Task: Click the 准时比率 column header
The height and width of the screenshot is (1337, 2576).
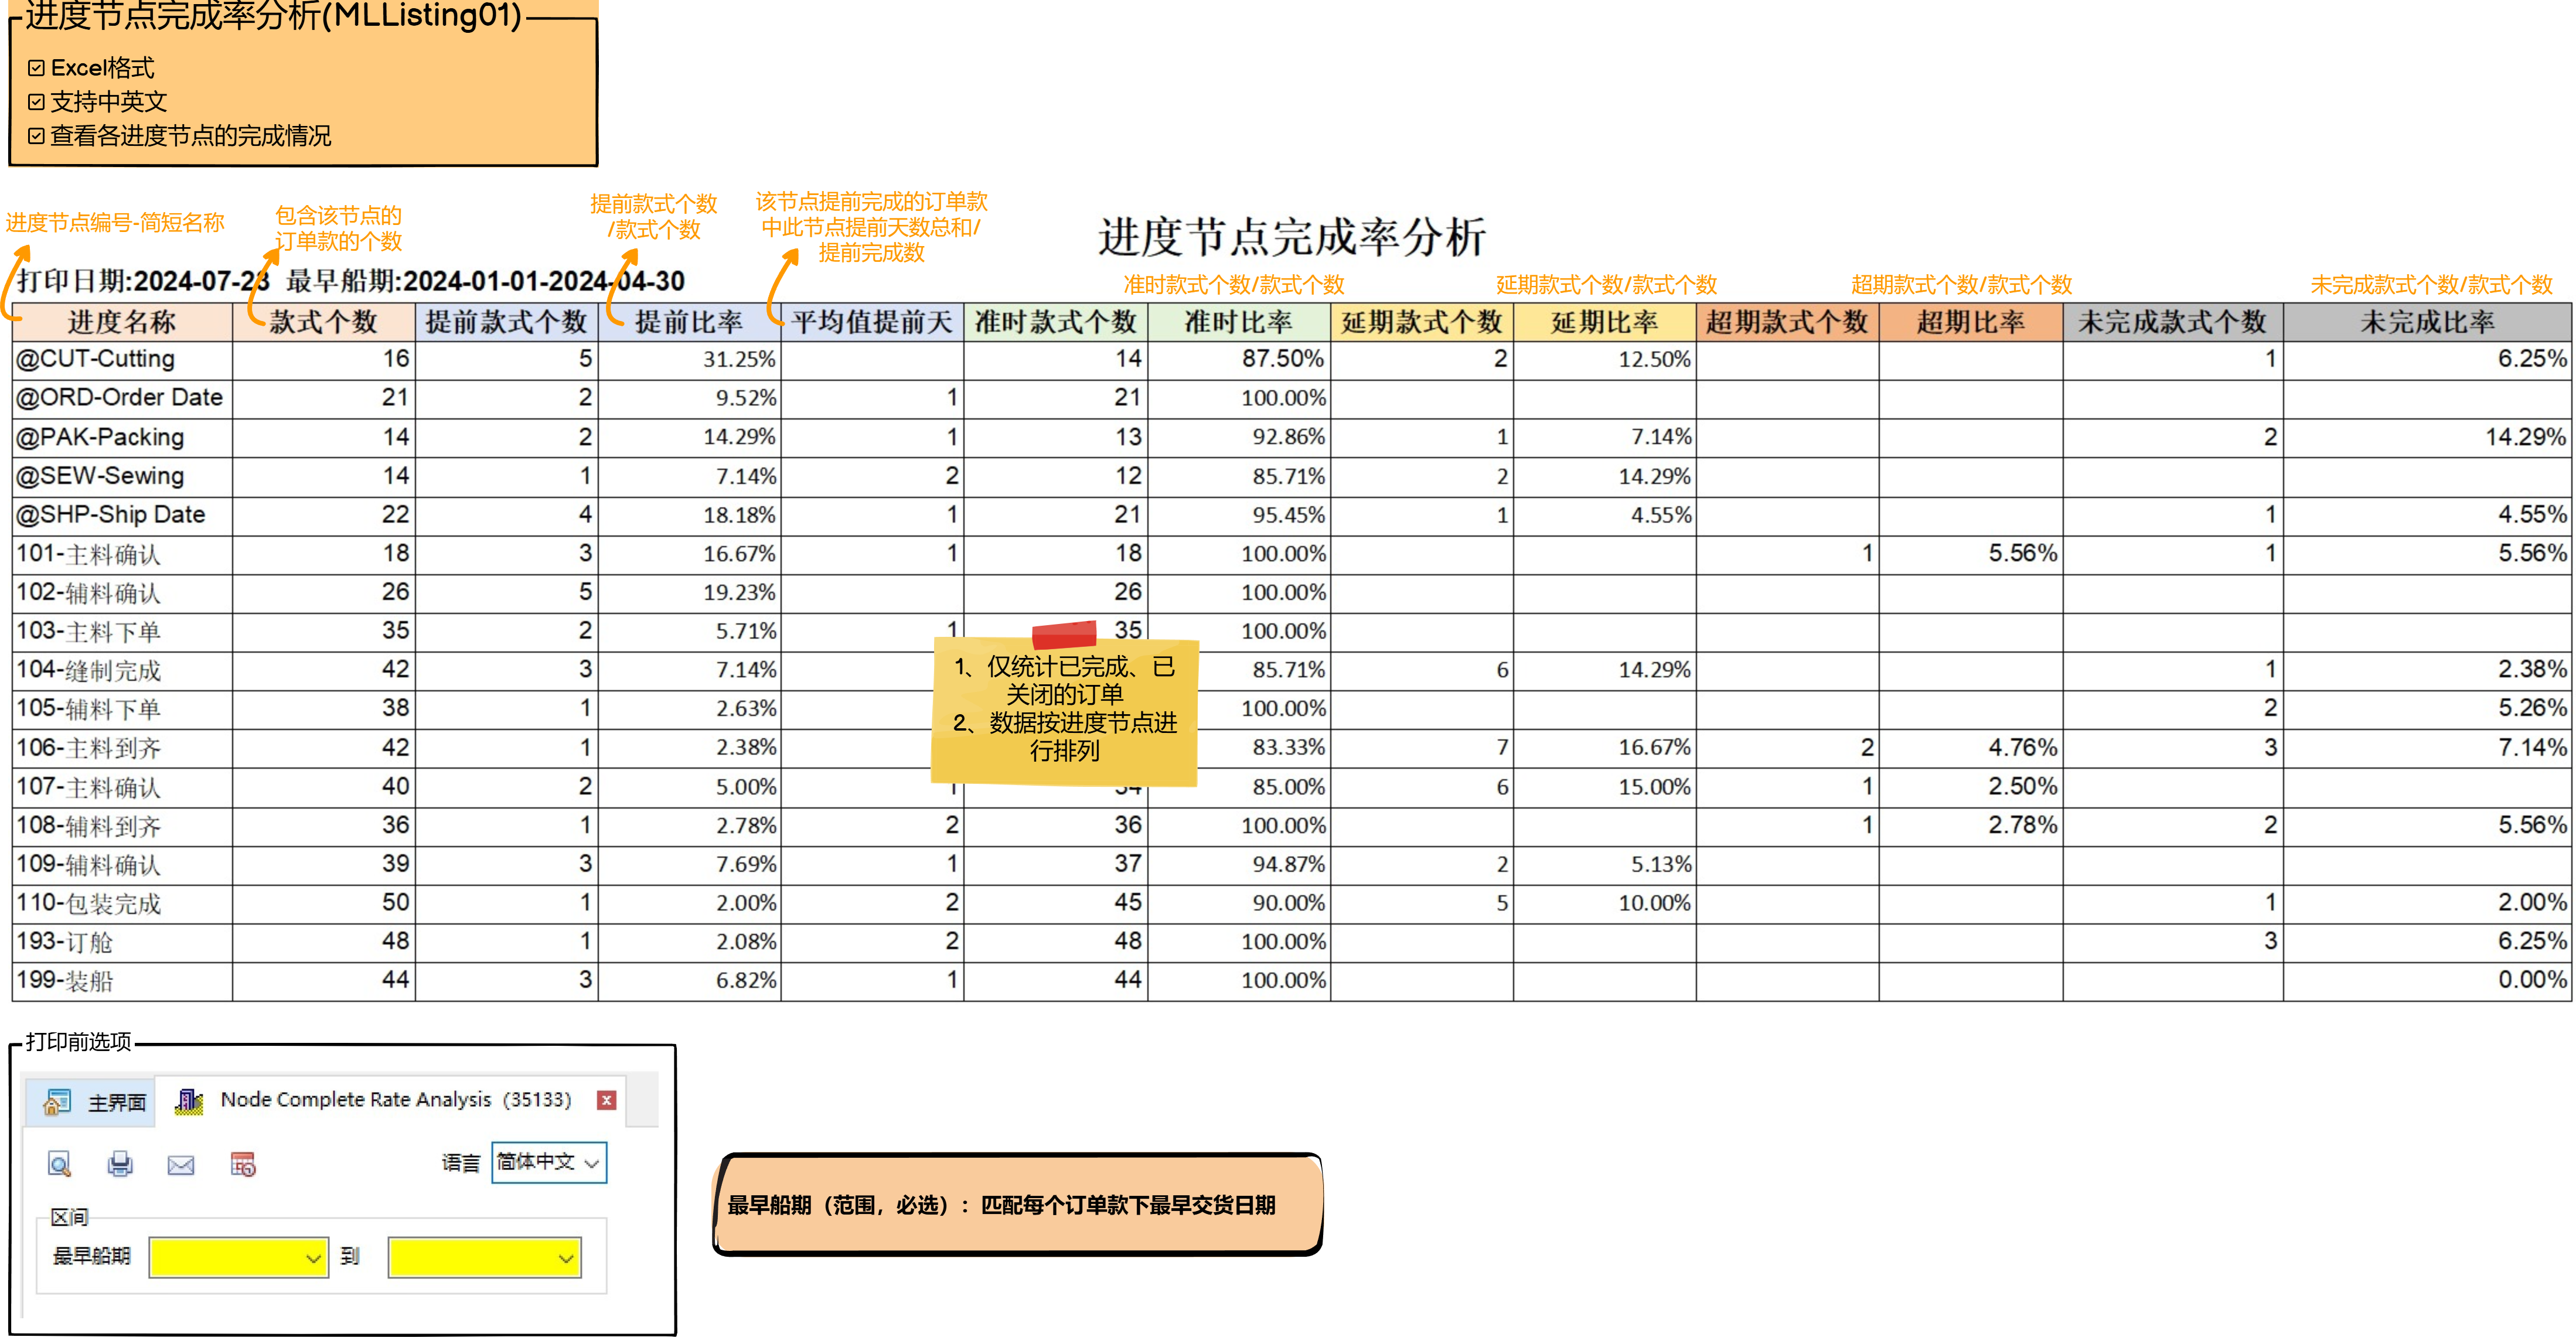Action: (x=1239, y=322)
